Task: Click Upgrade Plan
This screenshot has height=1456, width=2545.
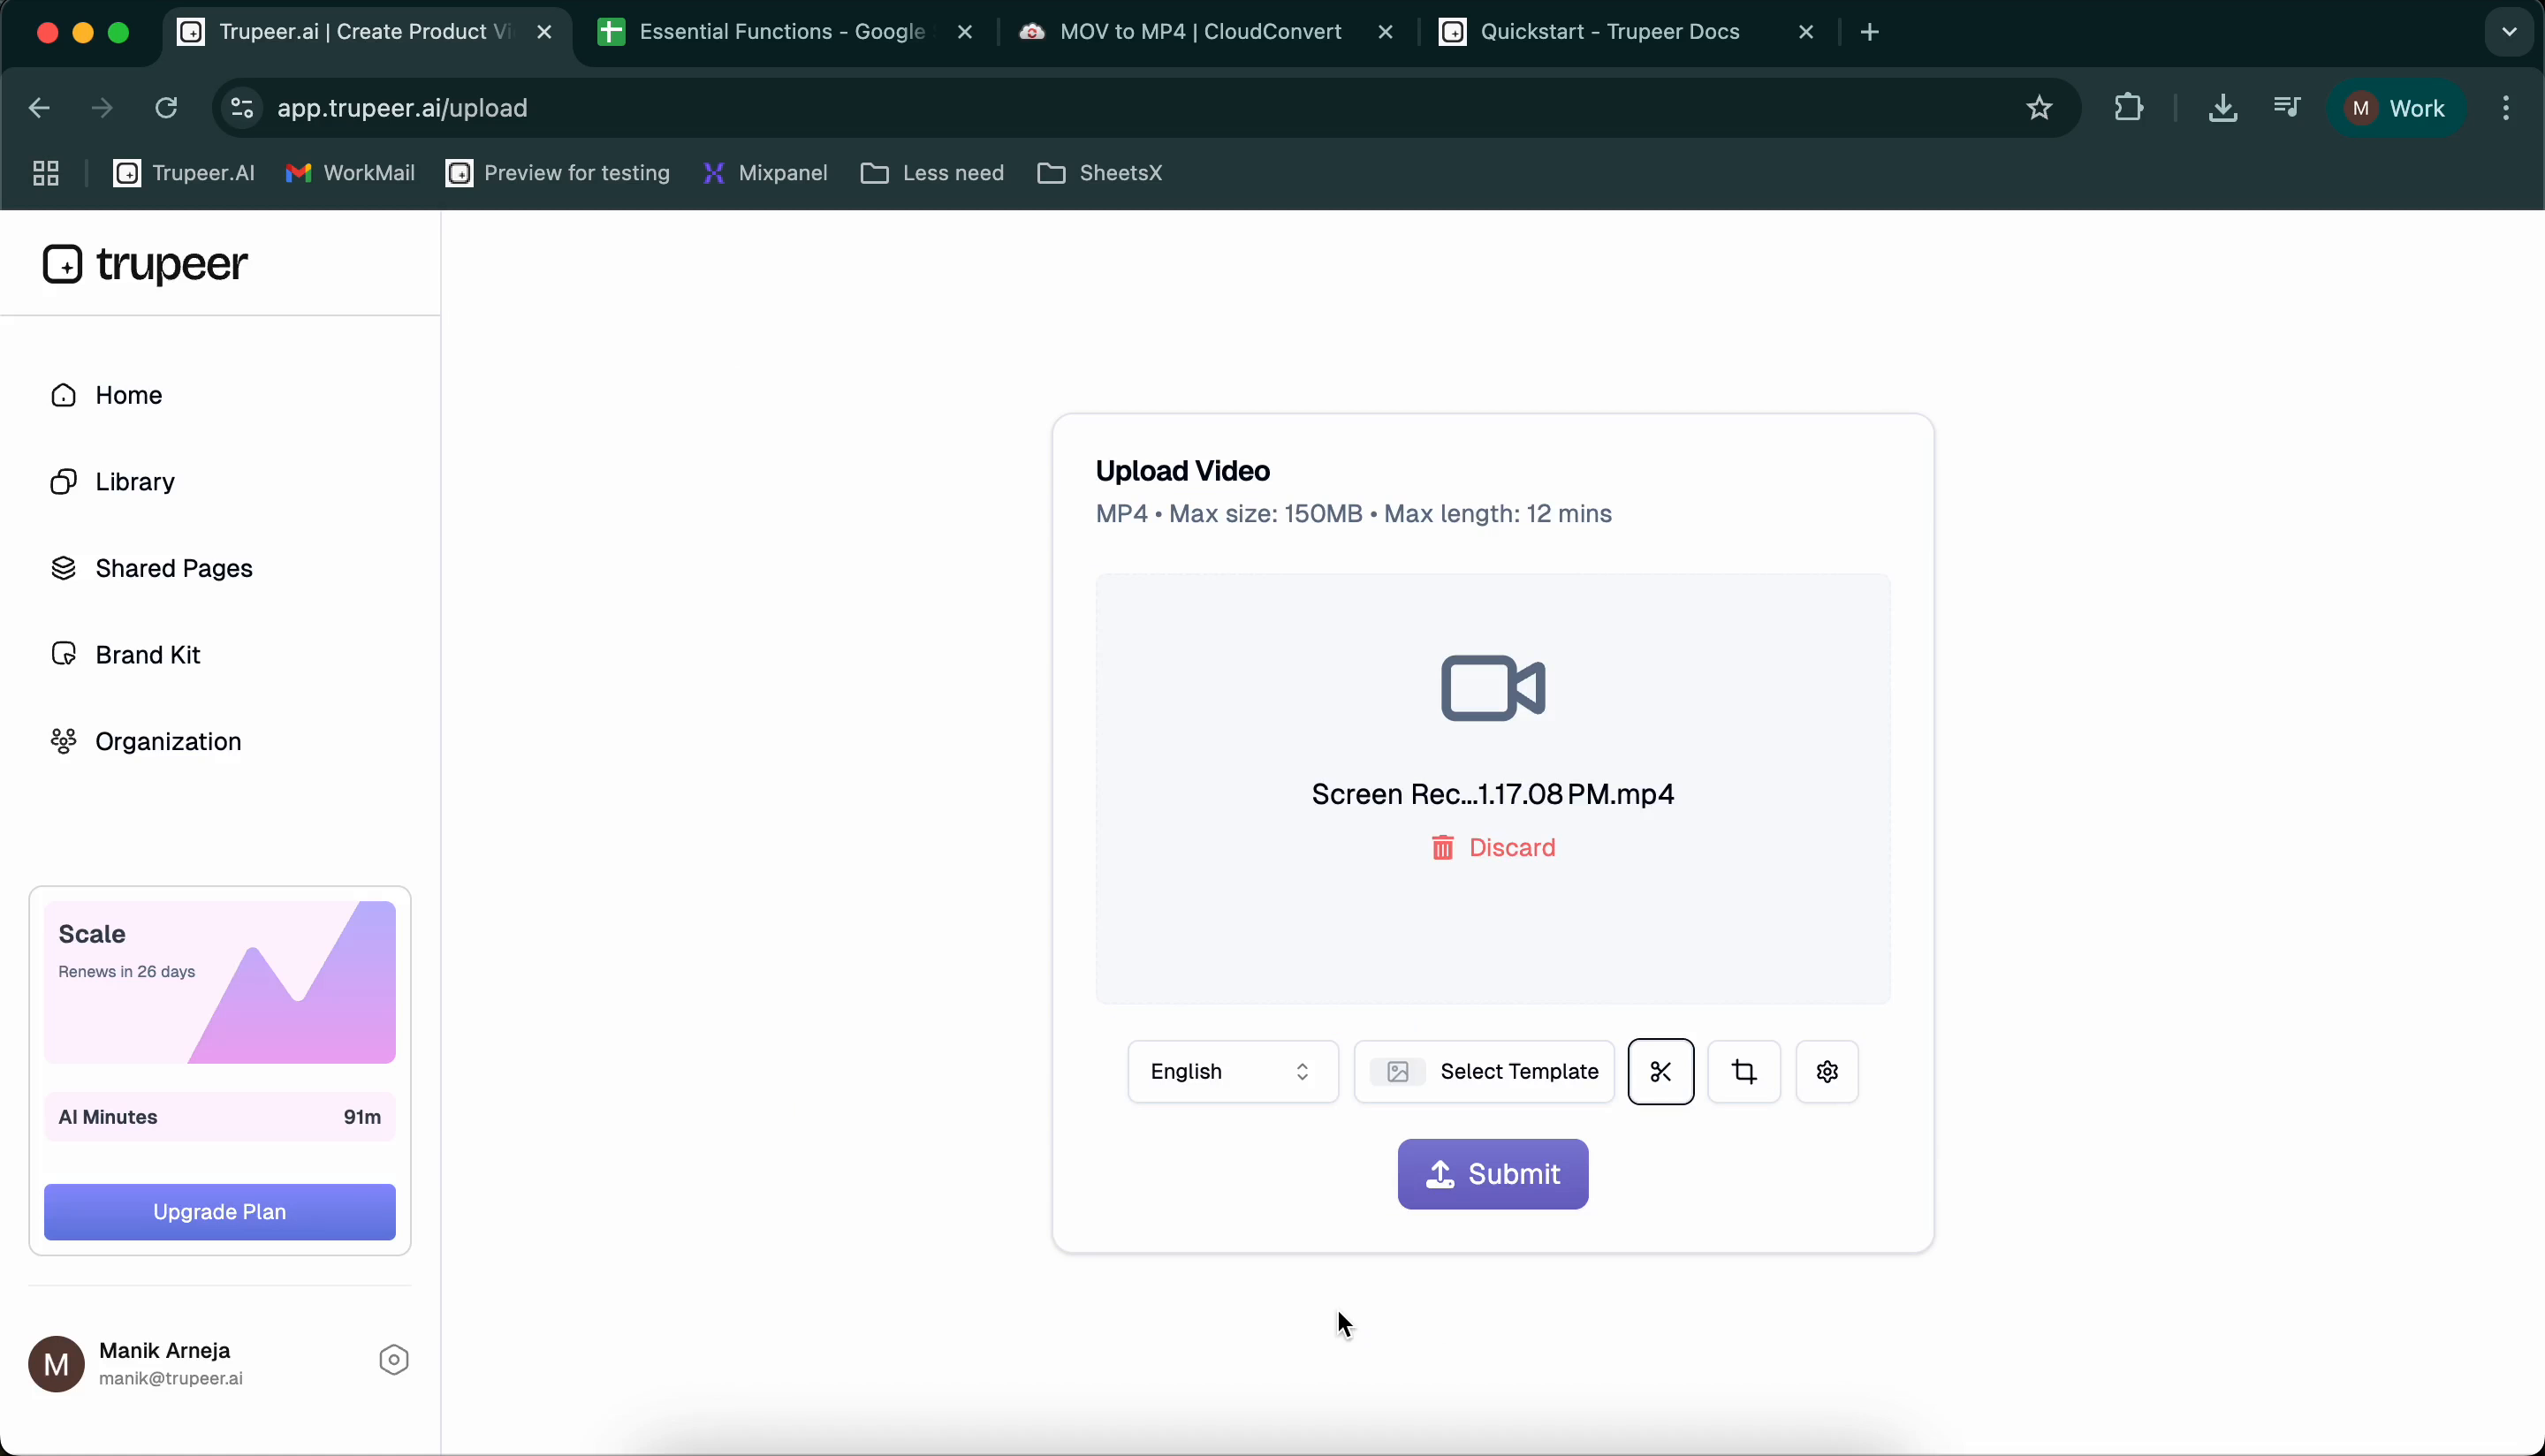Action: [x=219, y=1211]
